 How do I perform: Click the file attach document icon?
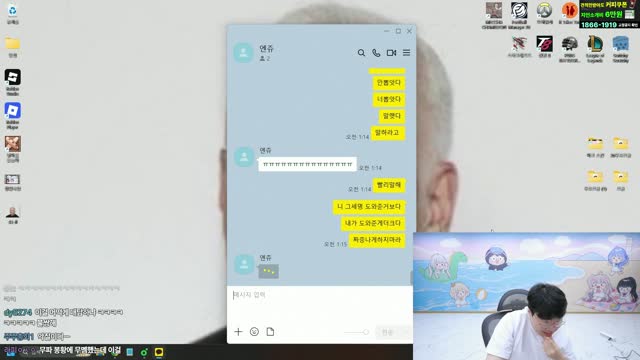tap(270, 332)
